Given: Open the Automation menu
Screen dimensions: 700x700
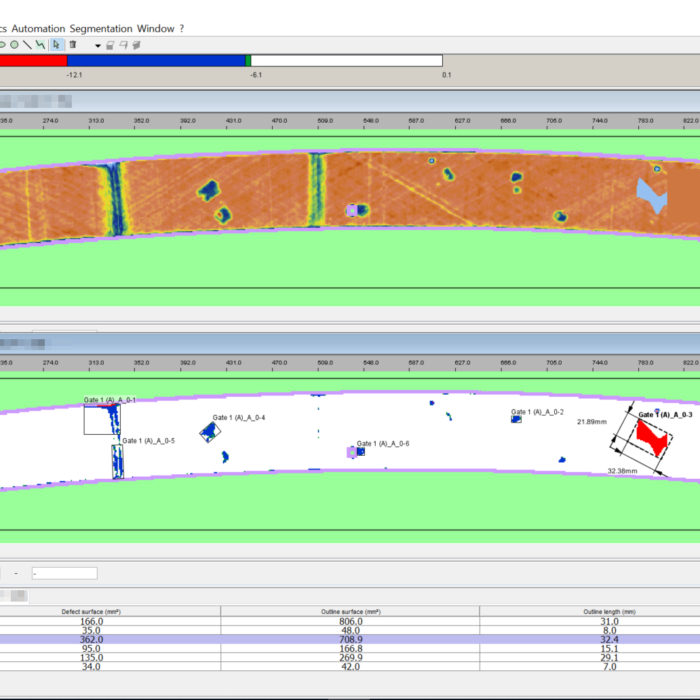Looking at the screenshot, I should coord(39,28).
